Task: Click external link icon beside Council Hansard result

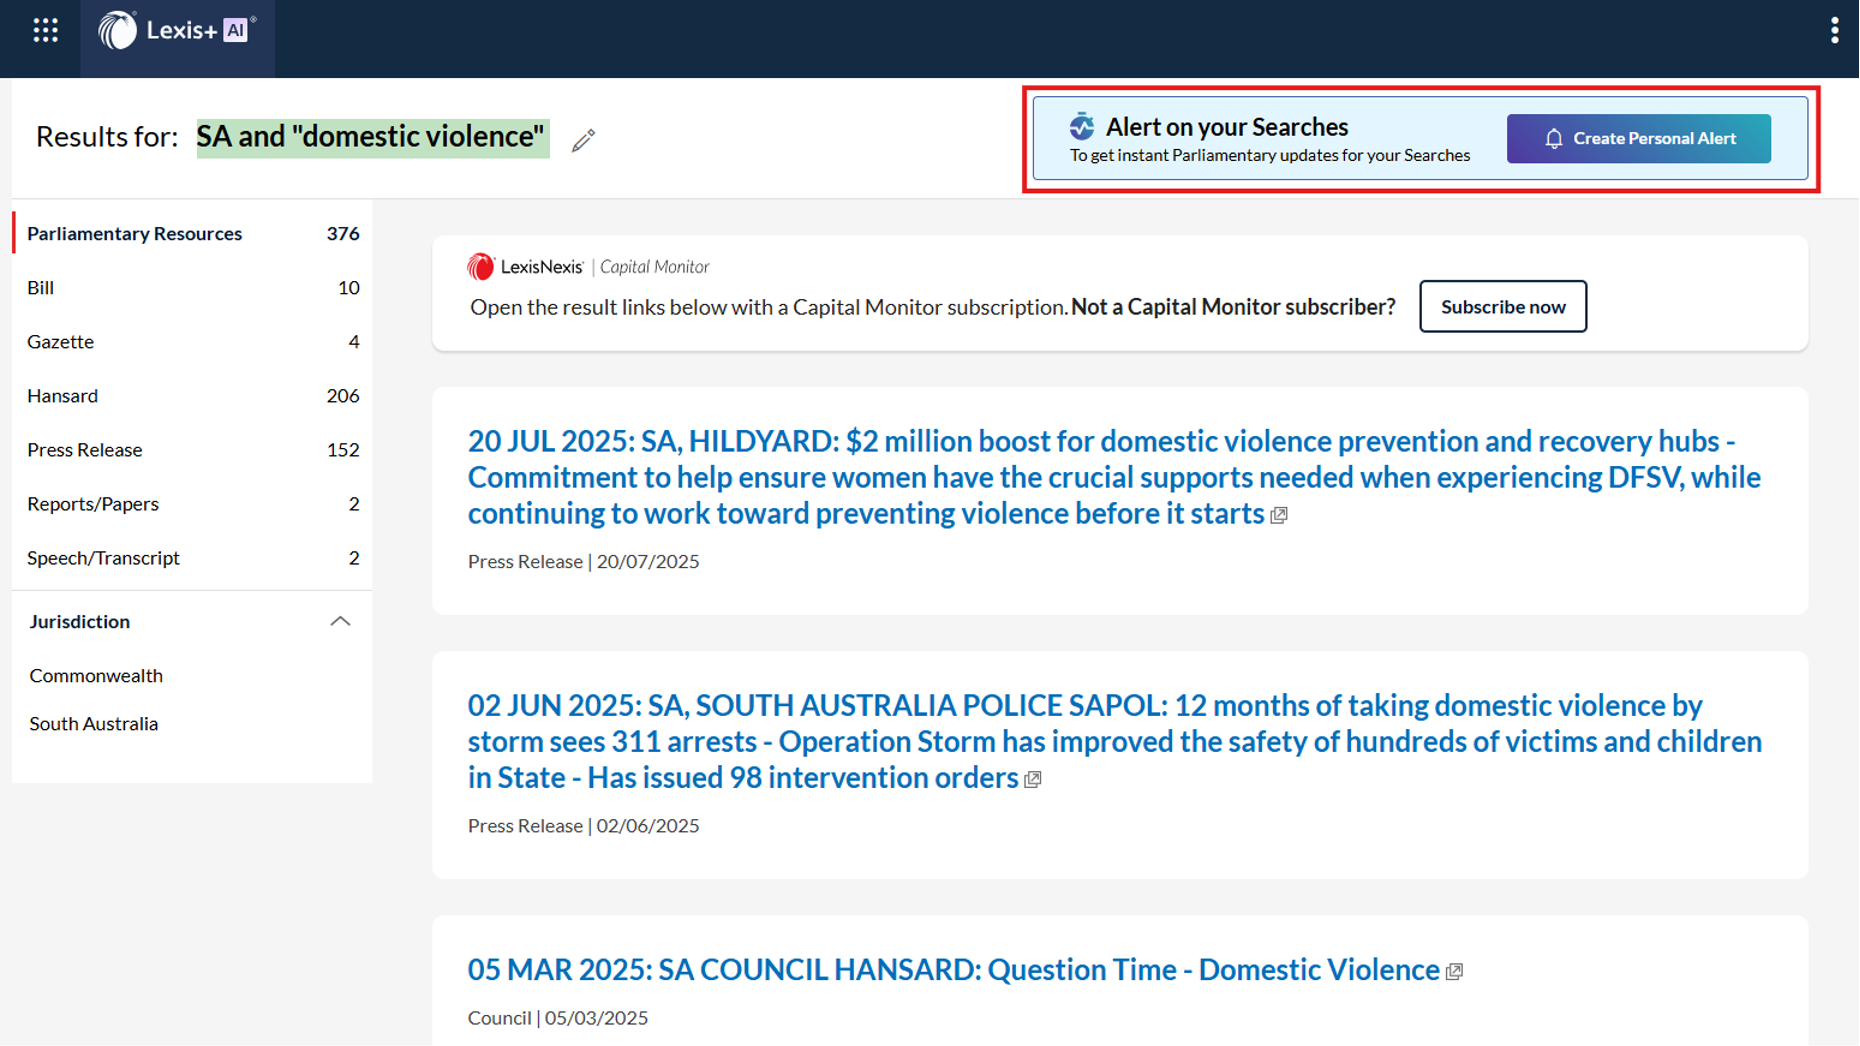Action: [x=1455, y=972]
